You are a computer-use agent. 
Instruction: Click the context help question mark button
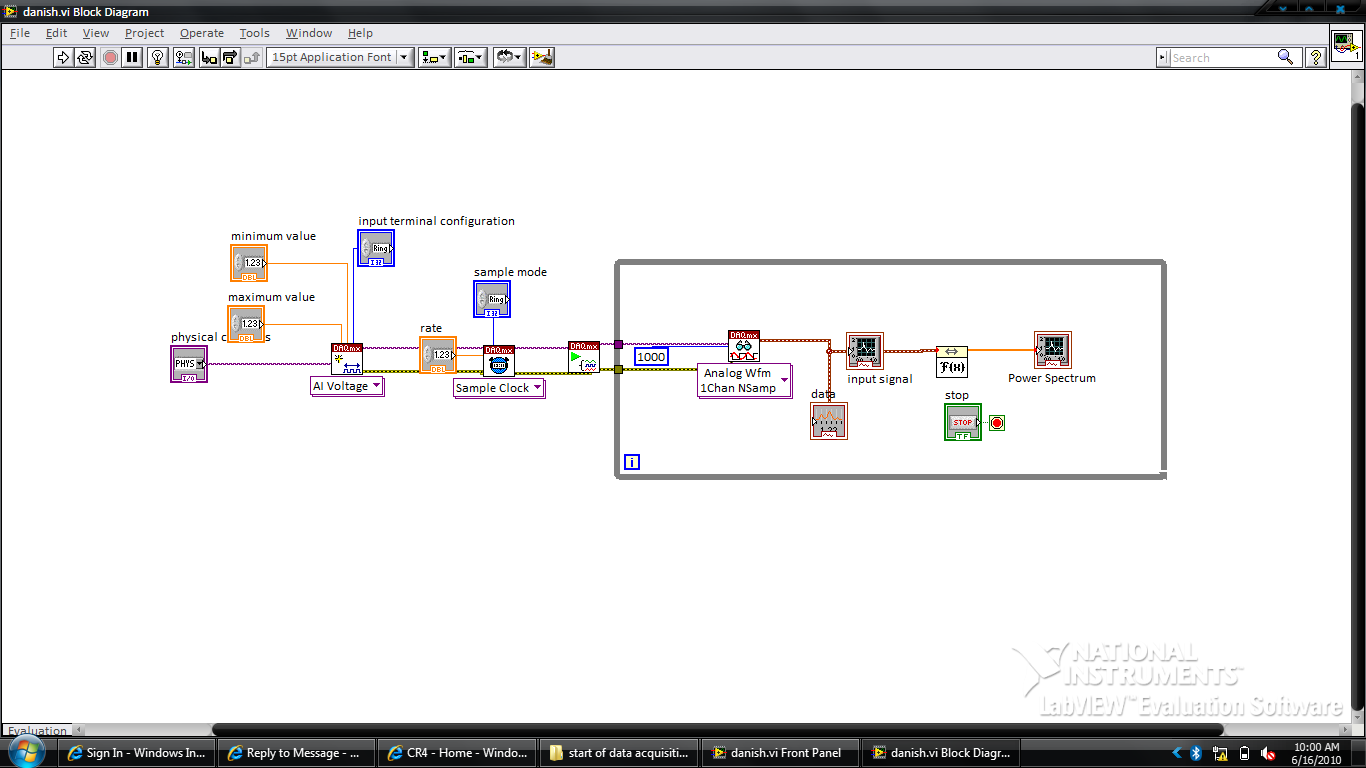click(x=1316, y=57)
